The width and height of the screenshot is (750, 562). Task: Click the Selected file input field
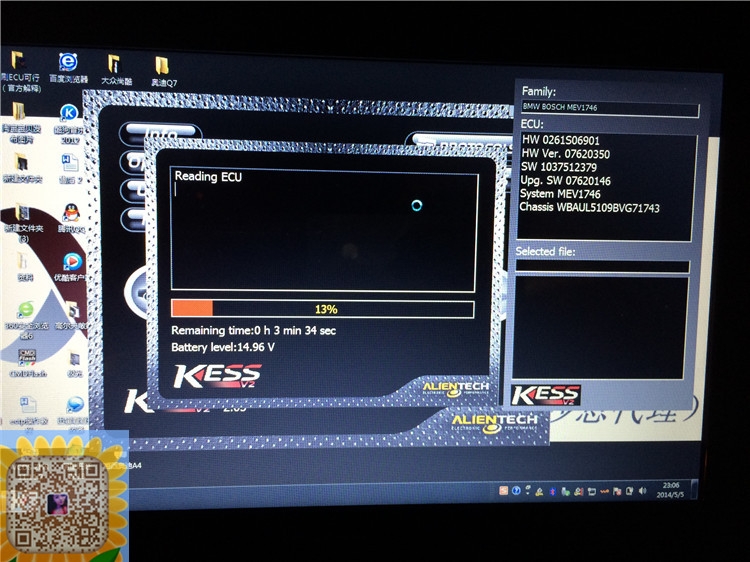pos(603,266)
